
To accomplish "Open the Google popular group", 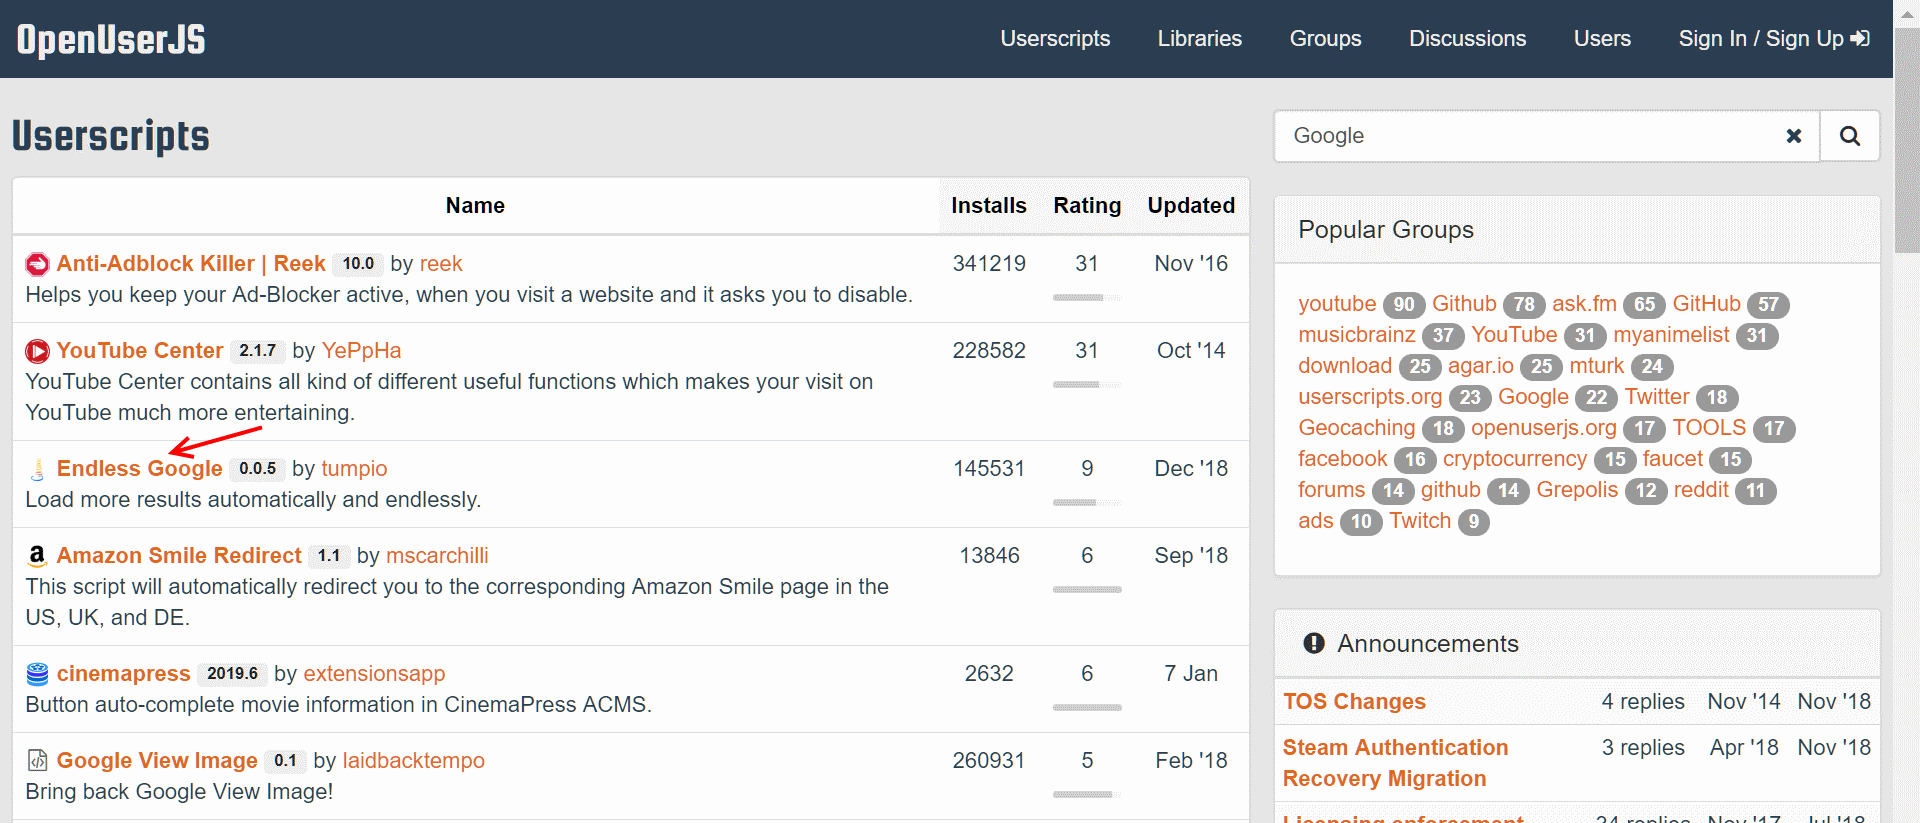I will pyautogui.click(x=1533, y=397).
